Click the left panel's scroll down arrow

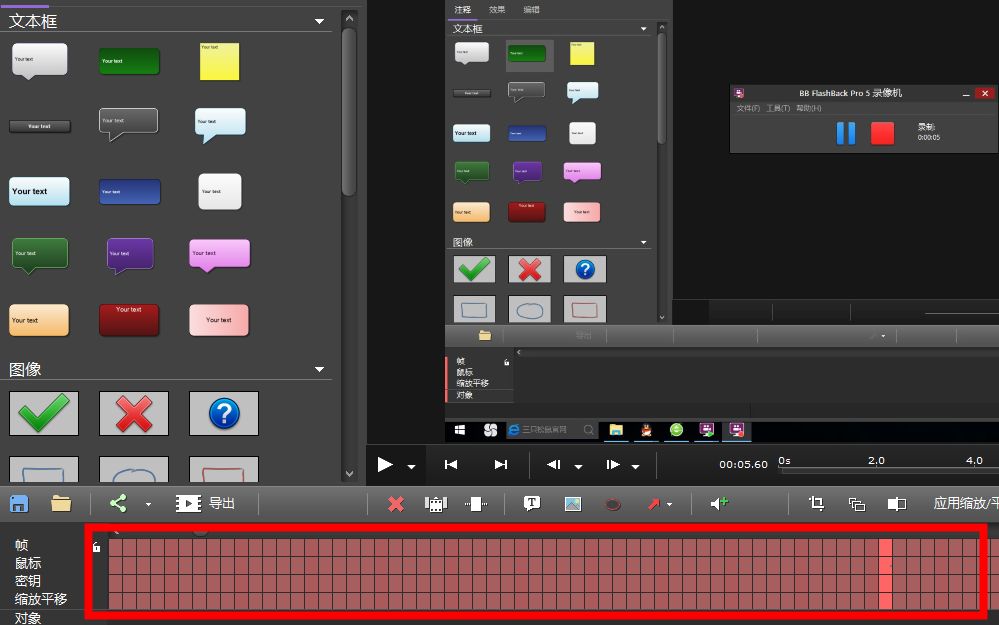pos(349,474)
